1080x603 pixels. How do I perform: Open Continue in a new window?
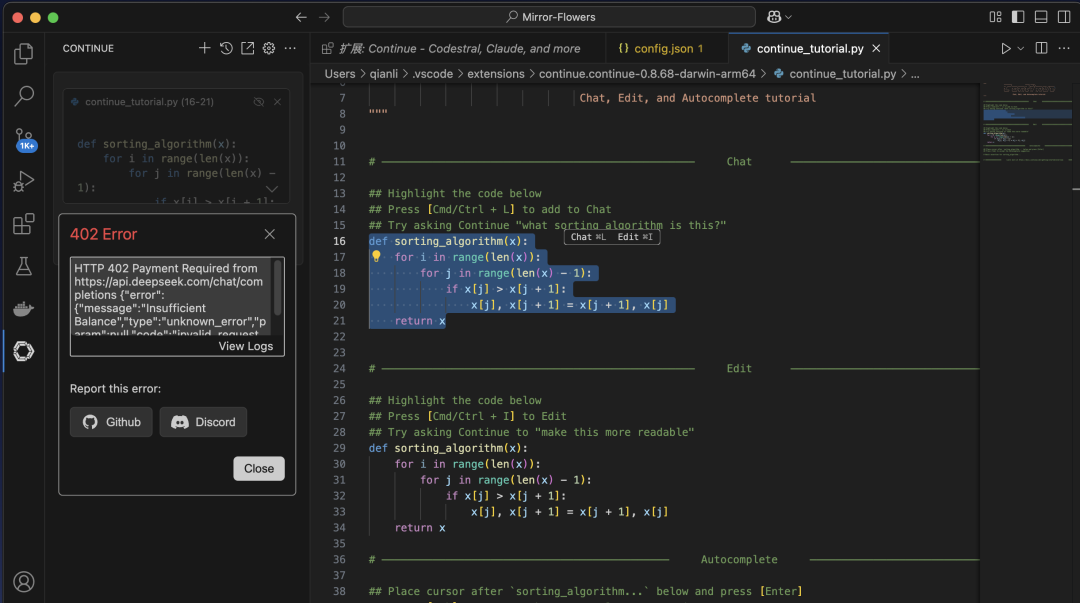click(247, 48)
